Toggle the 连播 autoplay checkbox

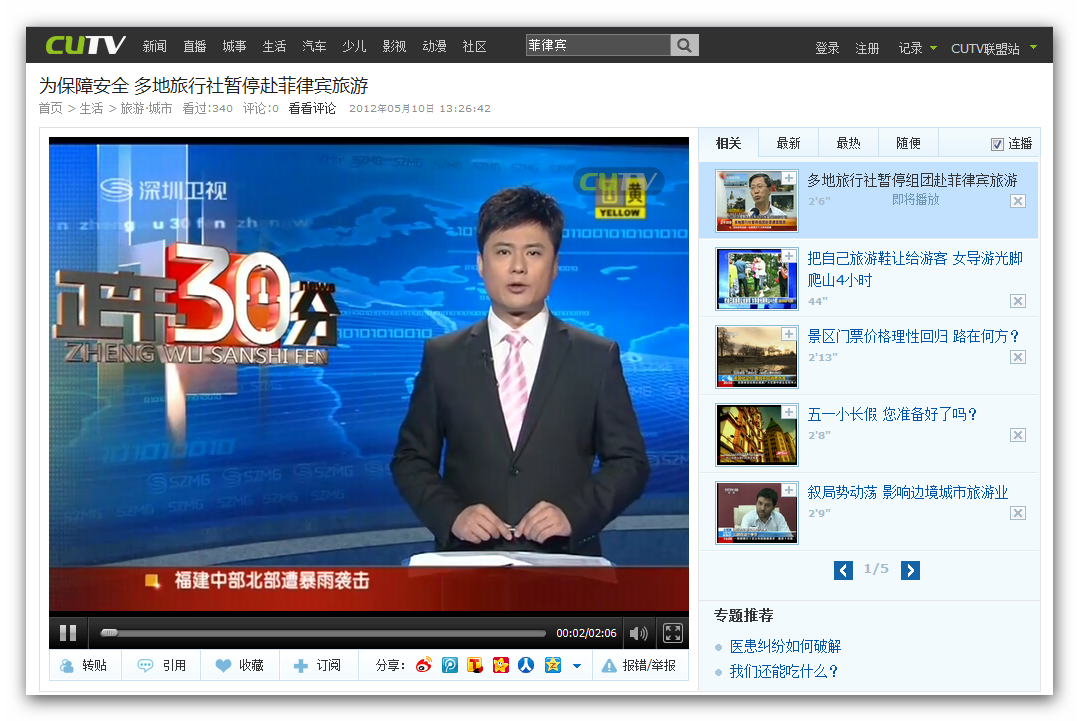tap(997, 144)
